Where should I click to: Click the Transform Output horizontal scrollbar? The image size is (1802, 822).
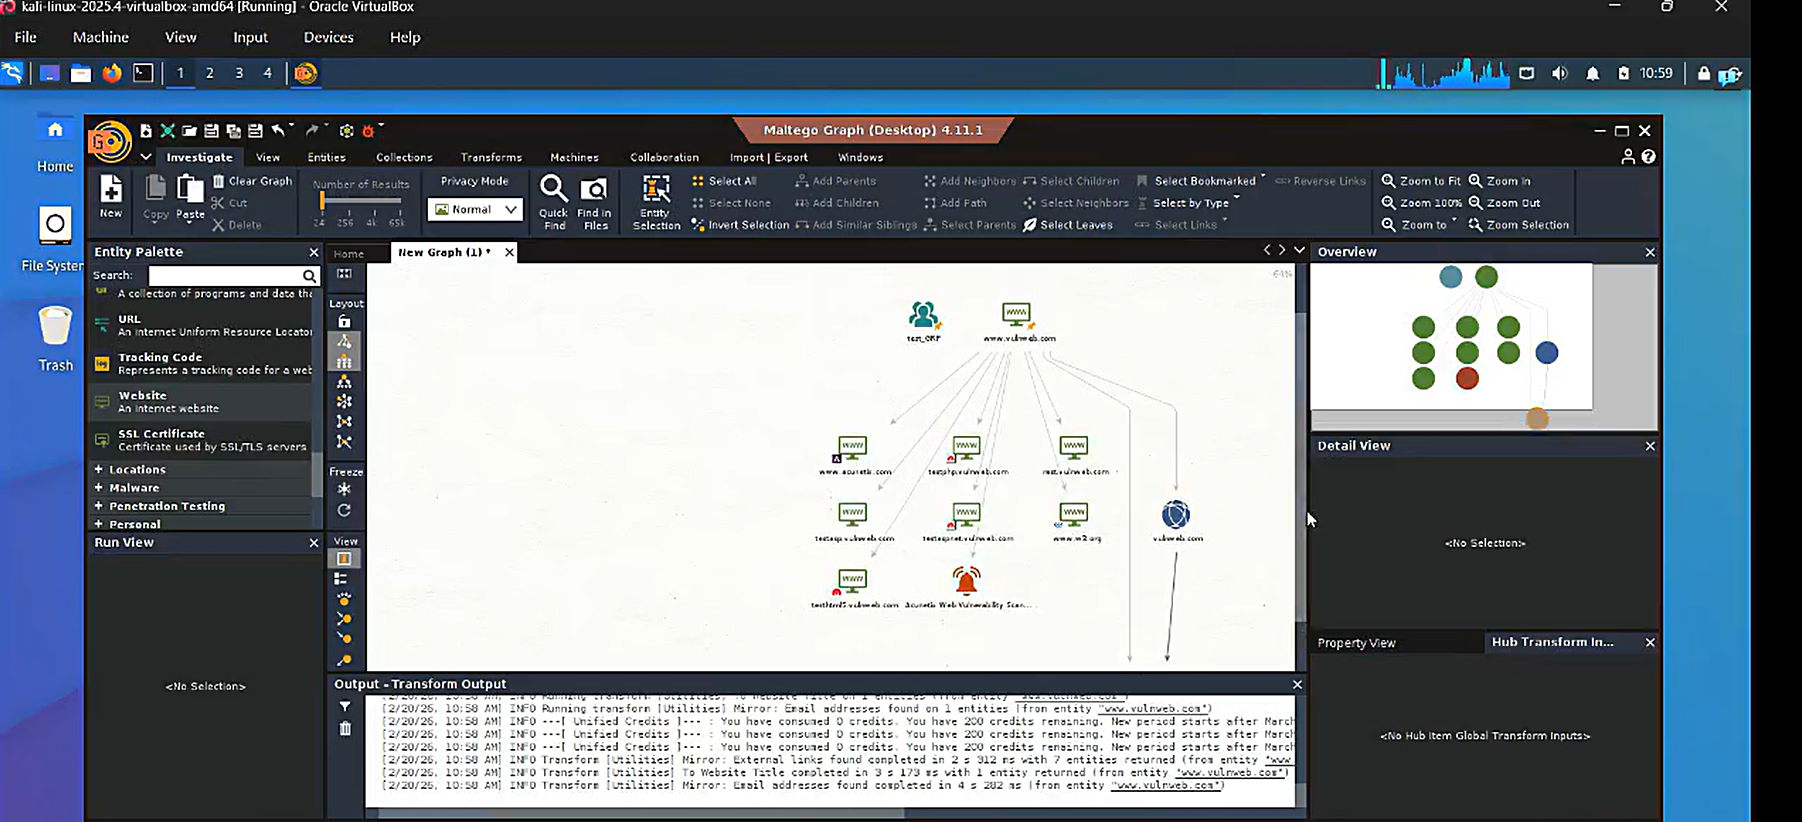tap(640, 813)
